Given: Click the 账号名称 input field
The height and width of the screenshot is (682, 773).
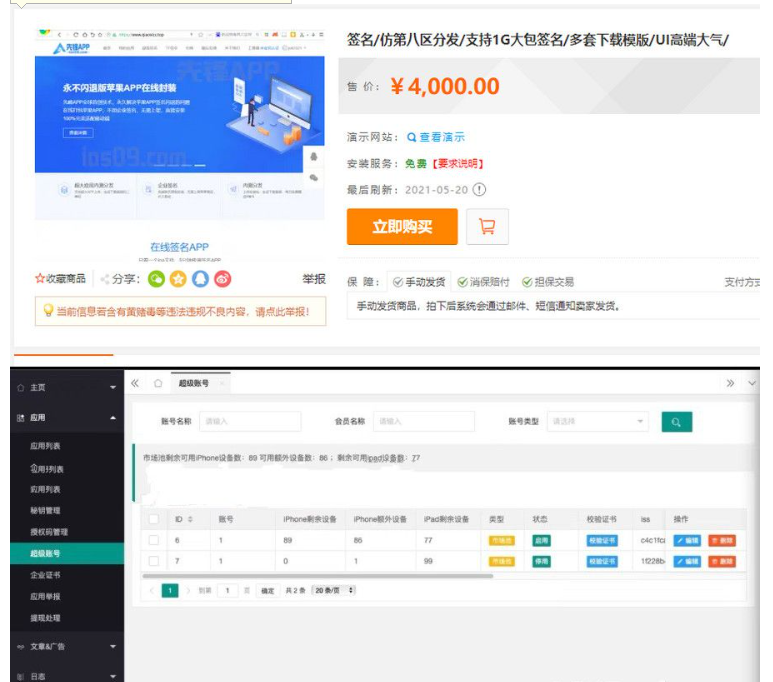Looking at the screenshot, I should tap(250, 422).
